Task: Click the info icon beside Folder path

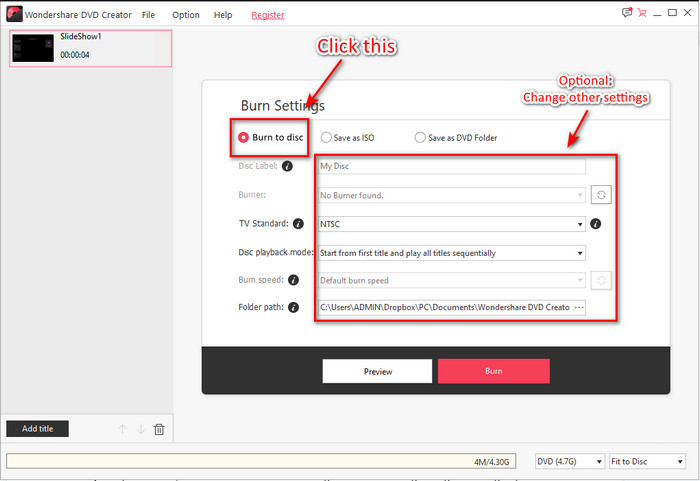Action: click(x=293, y=307)
